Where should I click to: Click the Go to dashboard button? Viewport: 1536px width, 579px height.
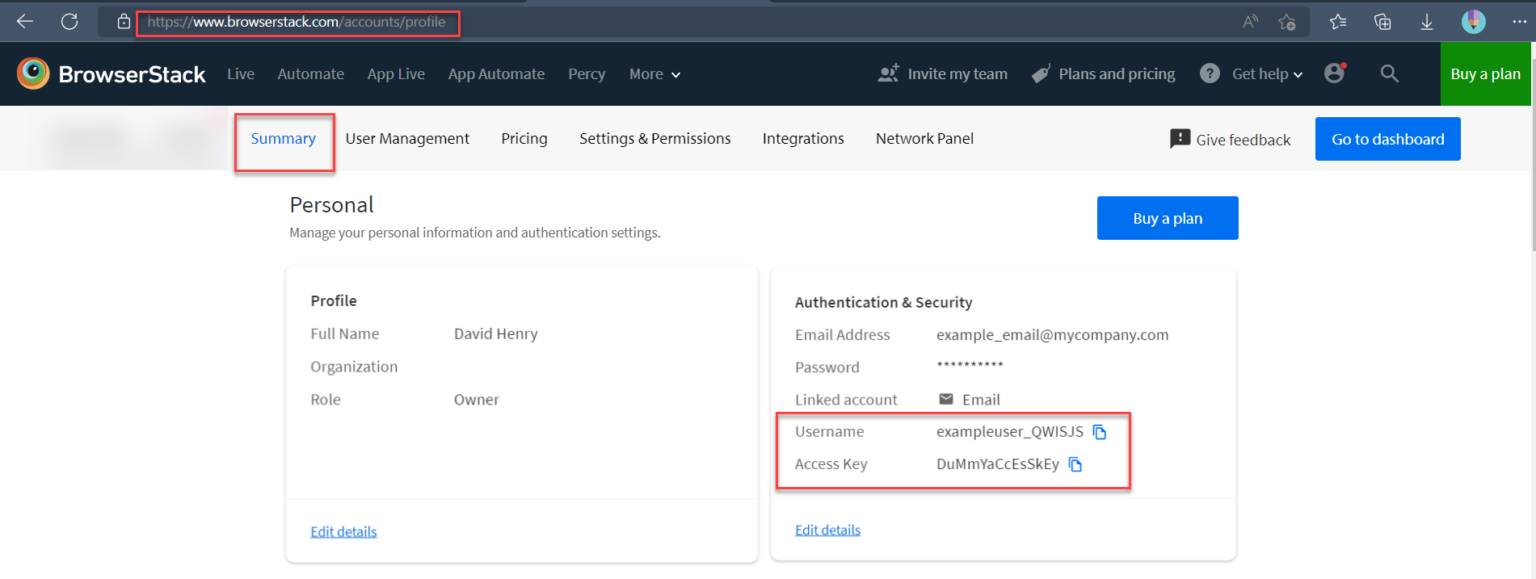[1387, 139]
